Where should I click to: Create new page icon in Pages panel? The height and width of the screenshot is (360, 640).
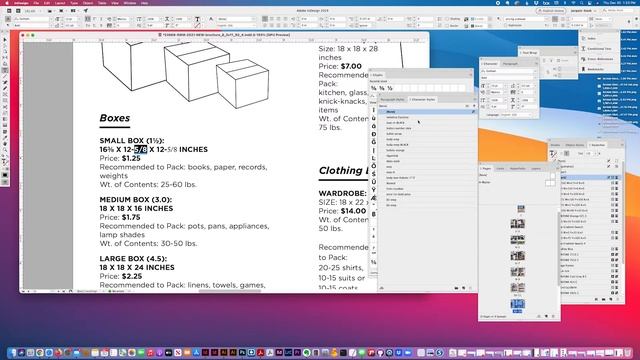coord(547,316)
